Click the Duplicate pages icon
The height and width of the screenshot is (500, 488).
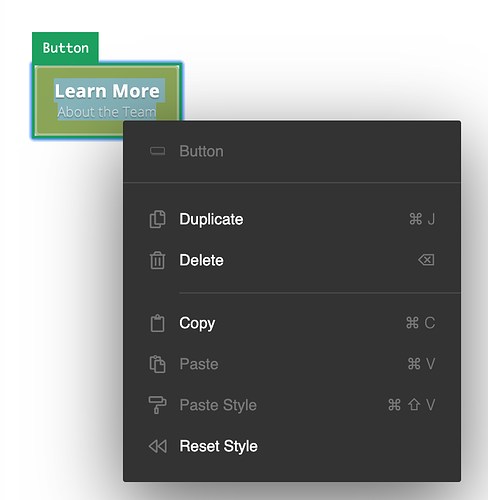click(x=157, y=219)
